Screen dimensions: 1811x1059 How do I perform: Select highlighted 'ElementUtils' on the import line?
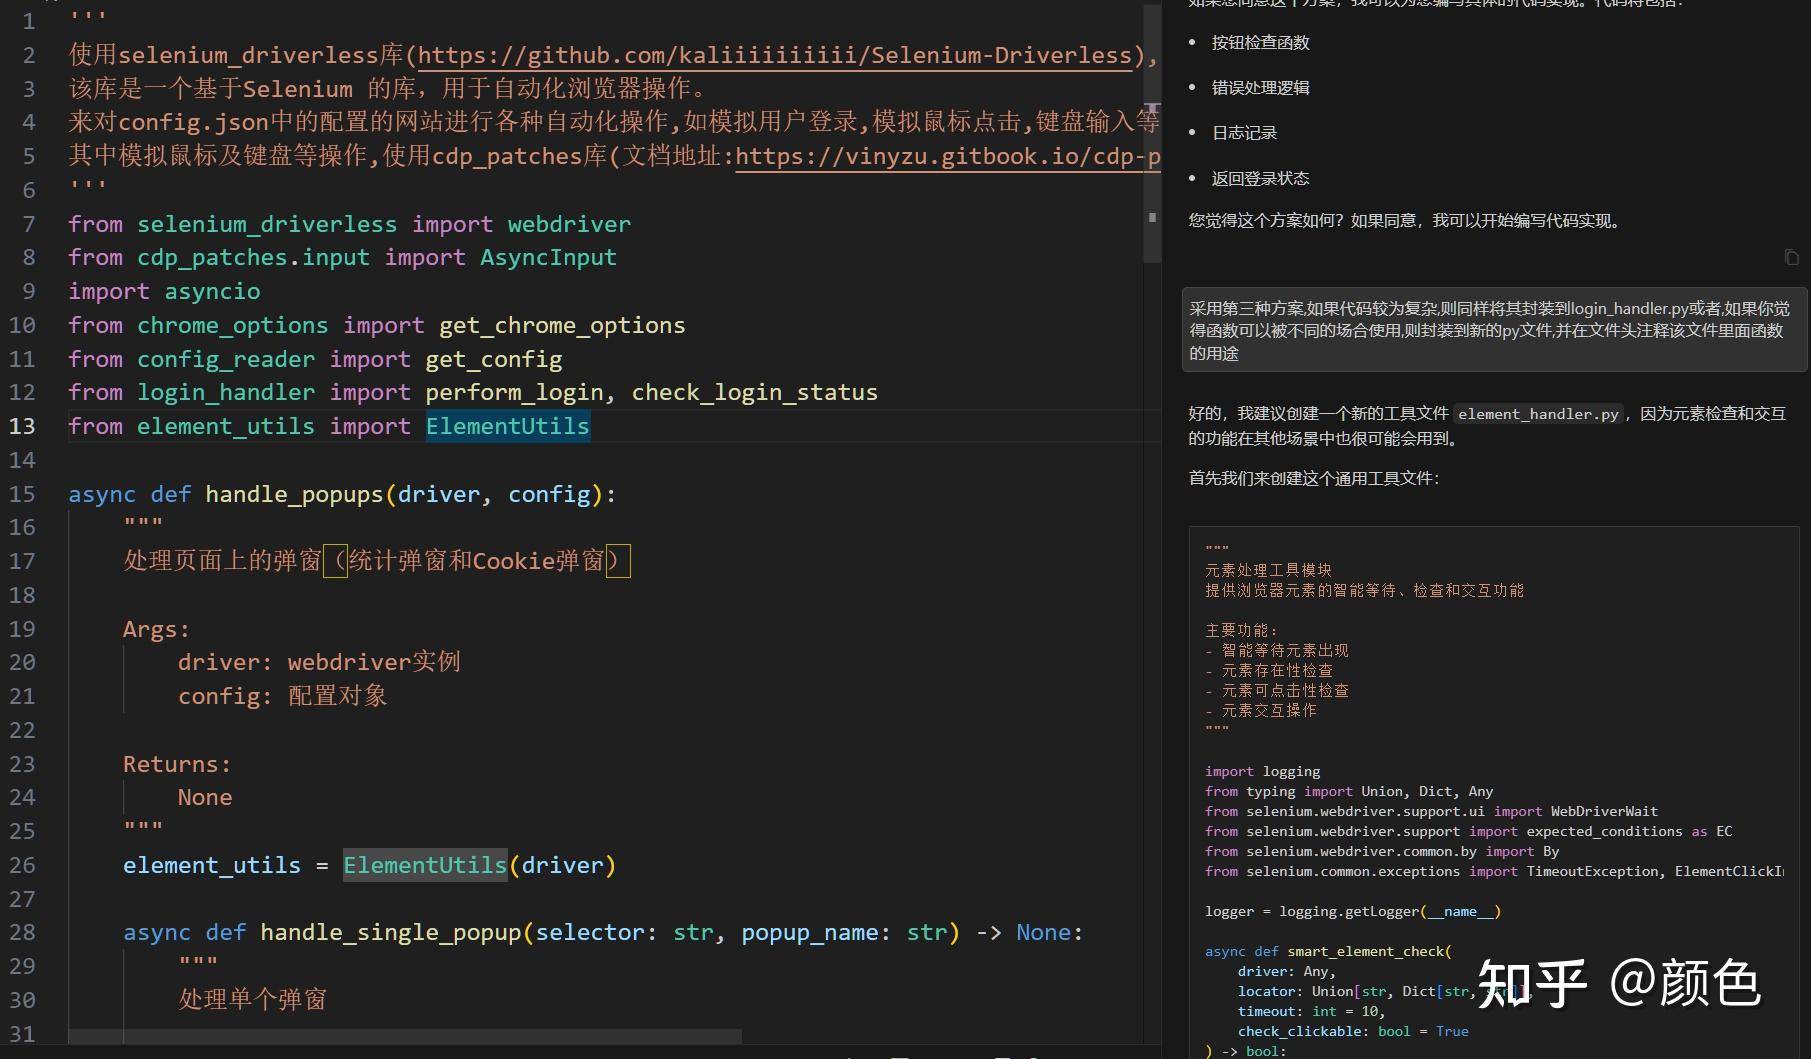508,426
